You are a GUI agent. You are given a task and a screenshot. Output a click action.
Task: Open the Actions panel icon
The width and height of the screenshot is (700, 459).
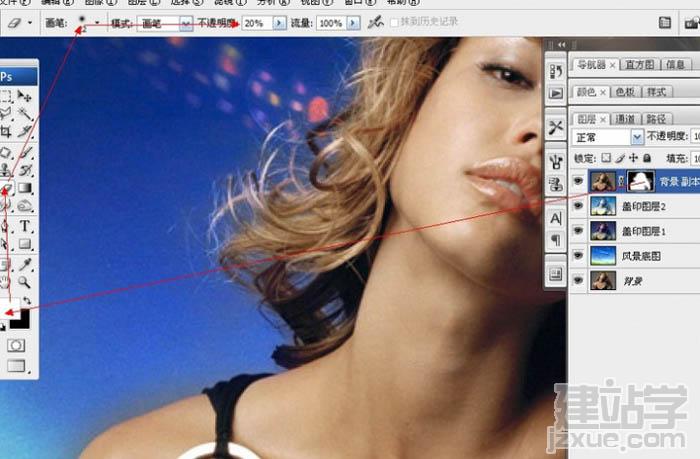[556, 93]
